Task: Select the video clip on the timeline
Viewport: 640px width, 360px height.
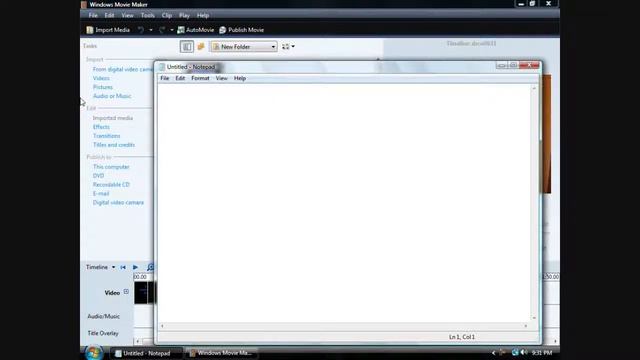Action: [144, 293]
